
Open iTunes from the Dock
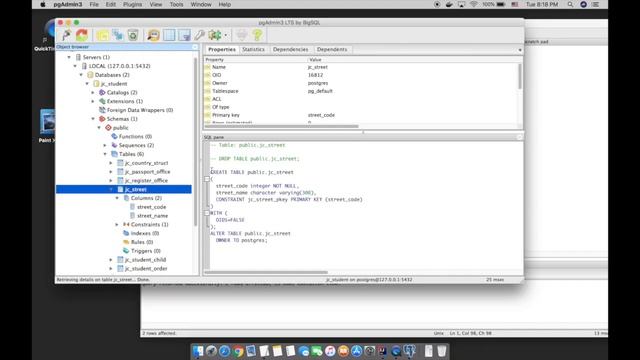click(330, 351)
